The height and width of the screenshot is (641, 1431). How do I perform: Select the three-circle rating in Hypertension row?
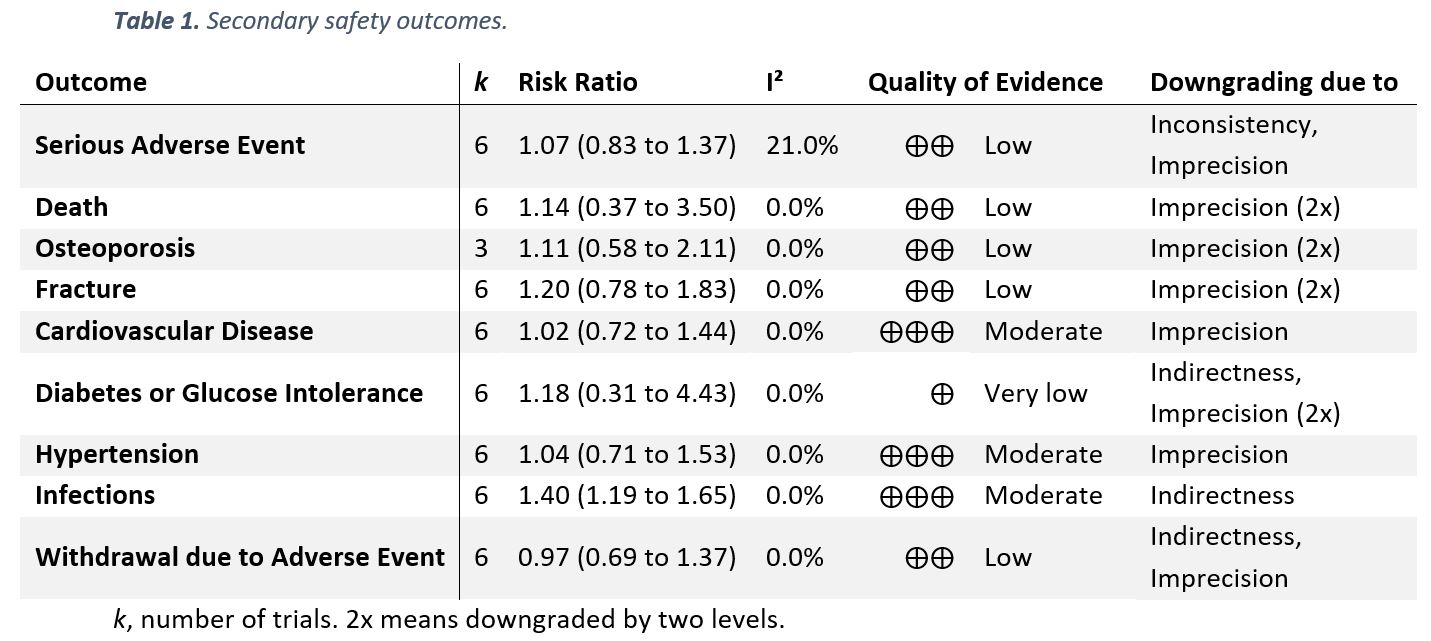(916, 455)
